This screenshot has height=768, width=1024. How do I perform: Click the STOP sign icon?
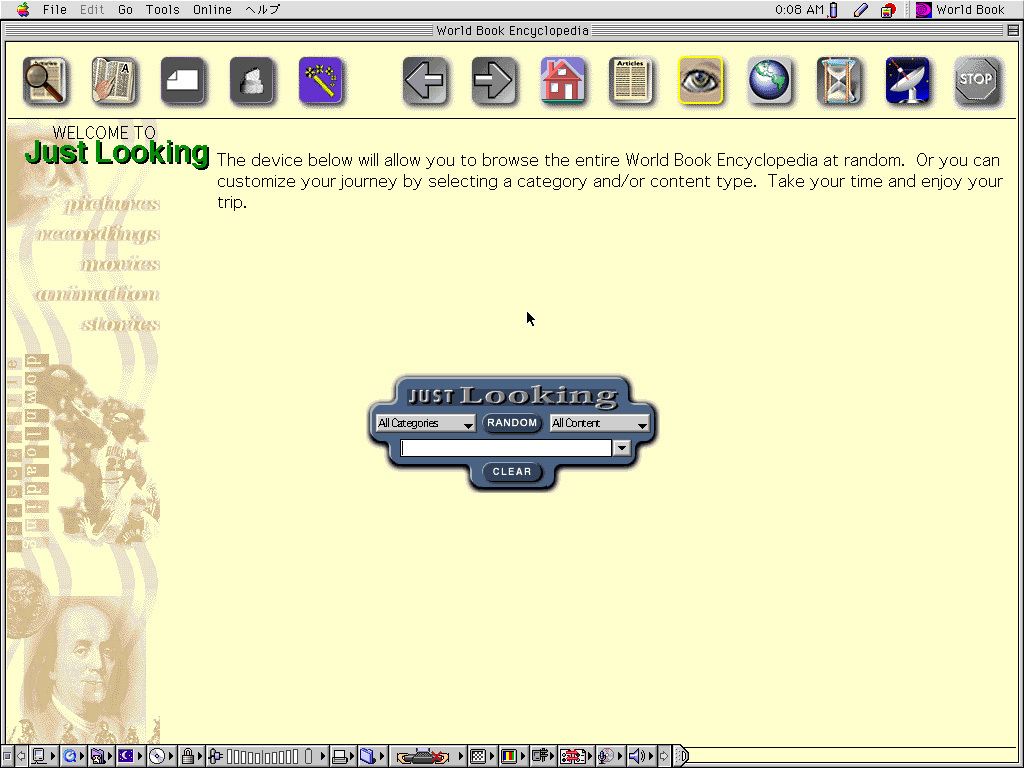[x=976, y=81]
